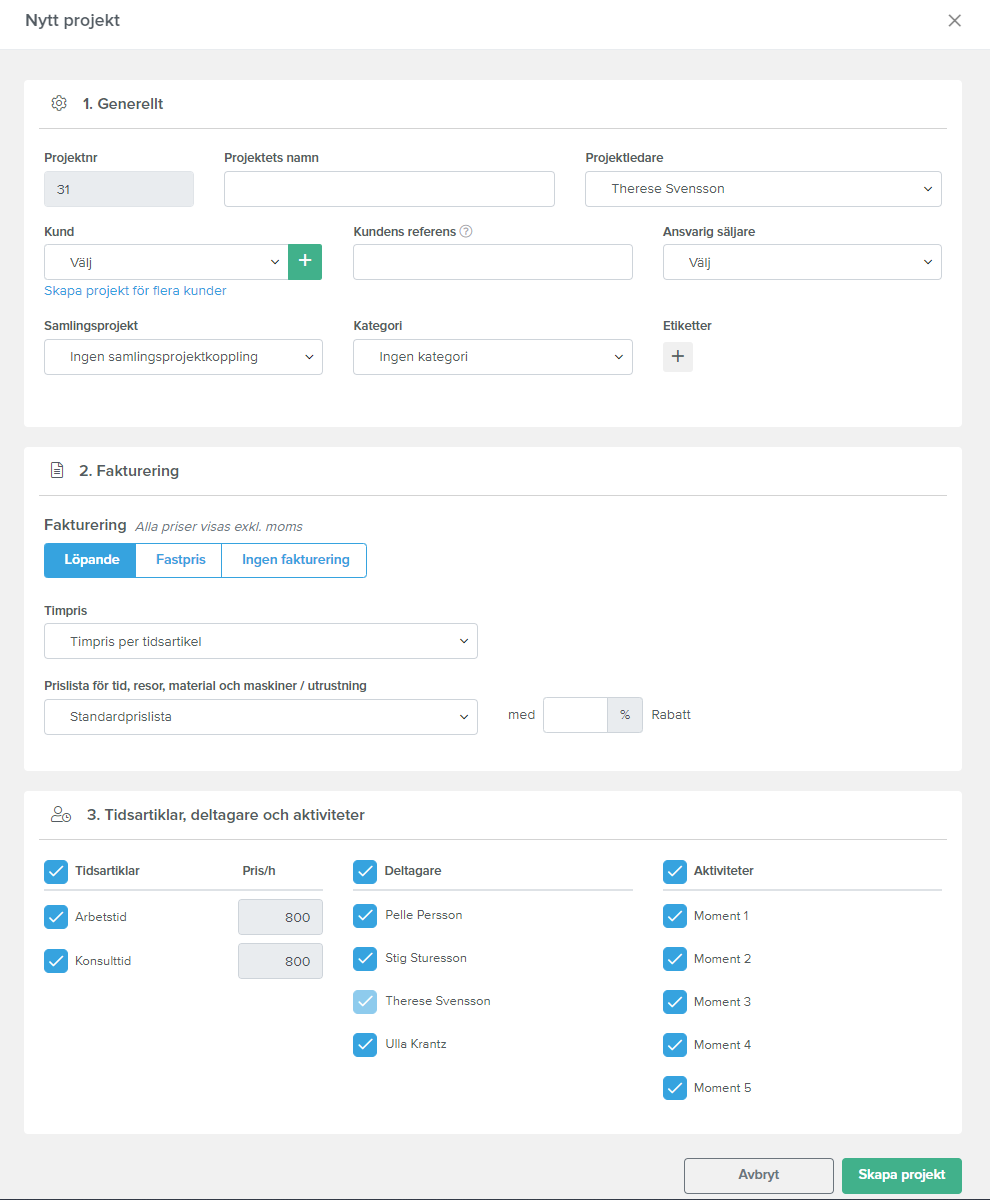Expand the Kategori dropdown
The image size is (990, 1200).
coord(493,357)
